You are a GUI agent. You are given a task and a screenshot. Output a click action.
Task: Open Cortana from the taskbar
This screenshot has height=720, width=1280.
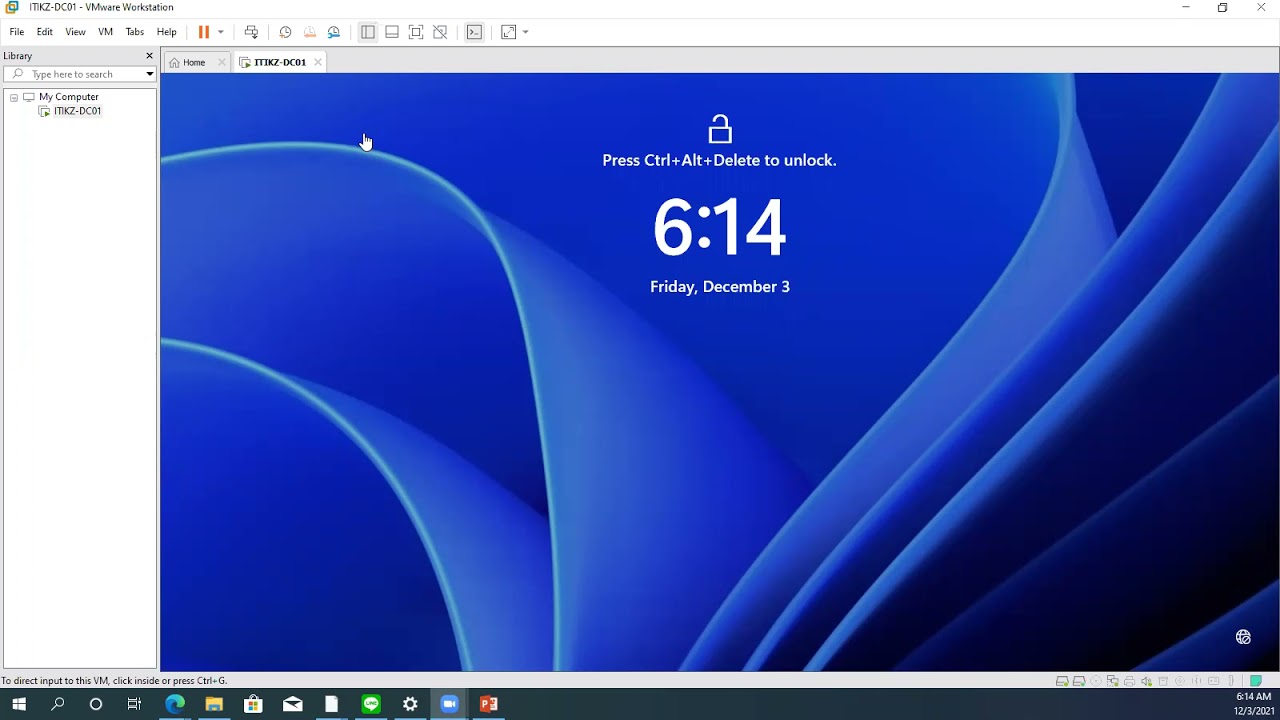click(x=96, y=704)
